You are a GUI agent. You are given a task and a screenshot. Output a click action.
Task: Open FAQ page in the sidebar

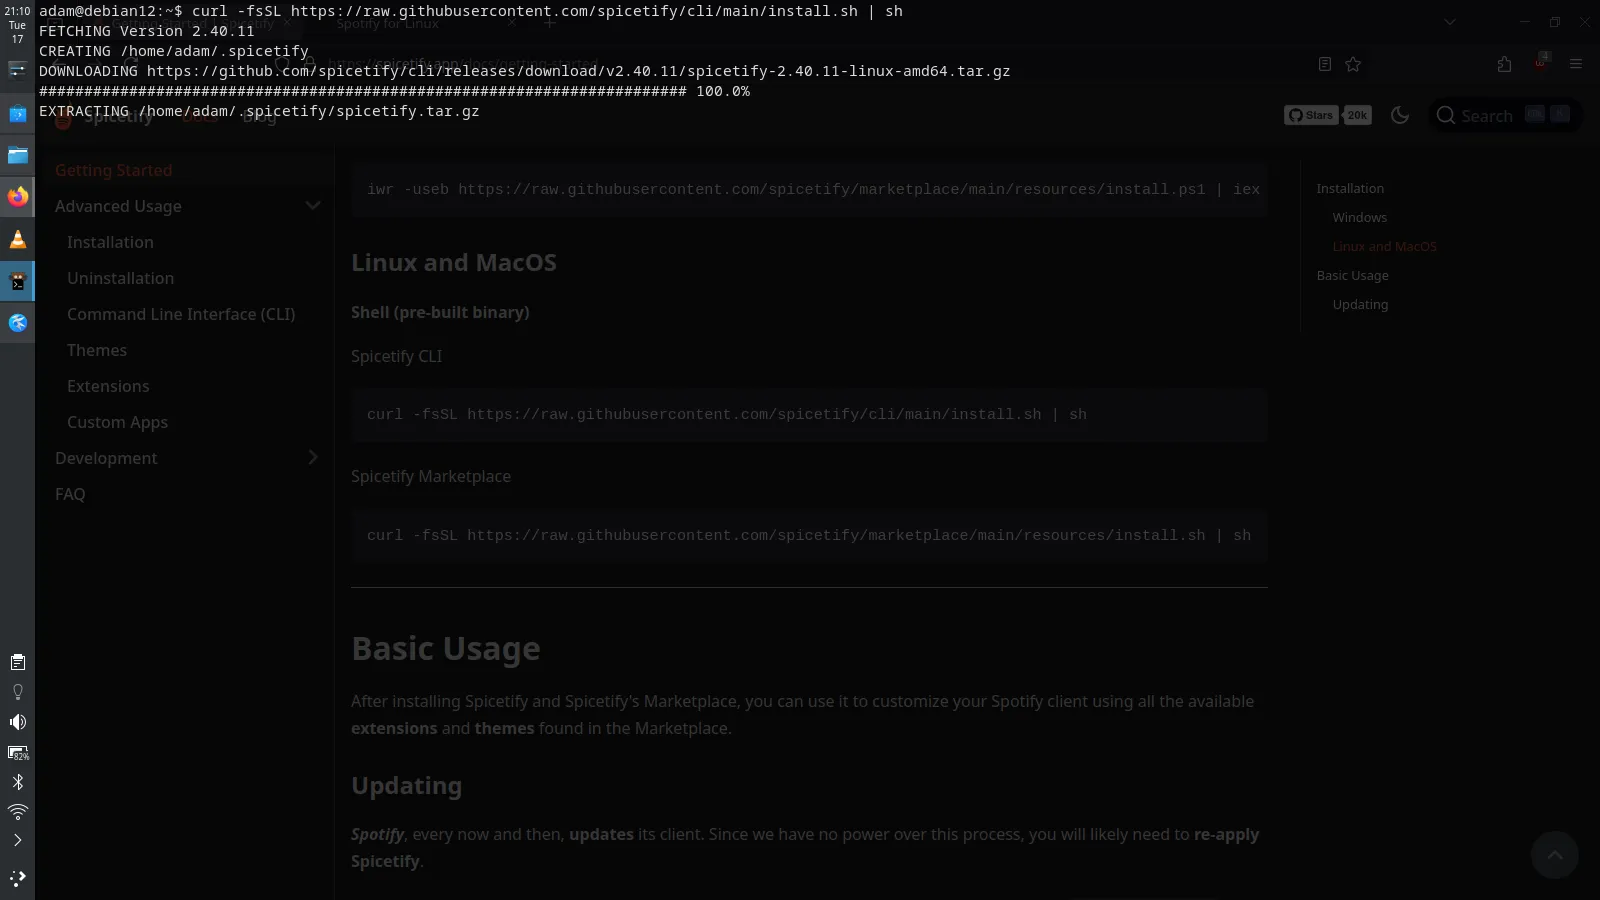tap(70, 494)
